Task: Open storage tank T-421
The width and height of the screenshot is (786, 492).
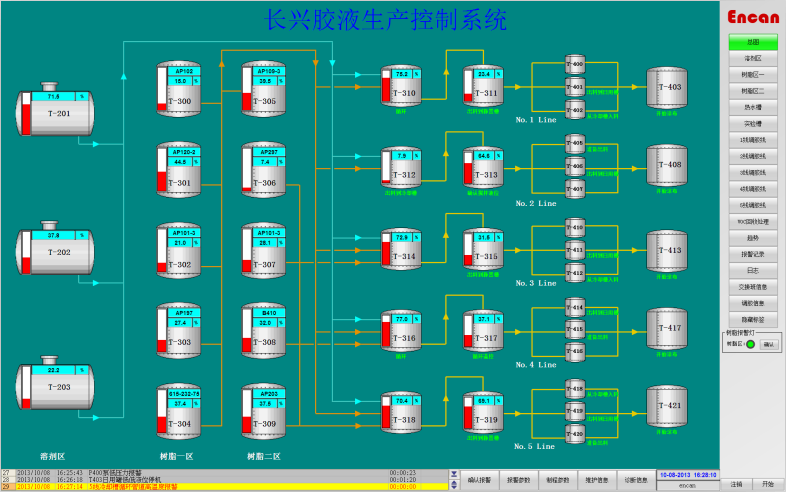Action: 667,406
